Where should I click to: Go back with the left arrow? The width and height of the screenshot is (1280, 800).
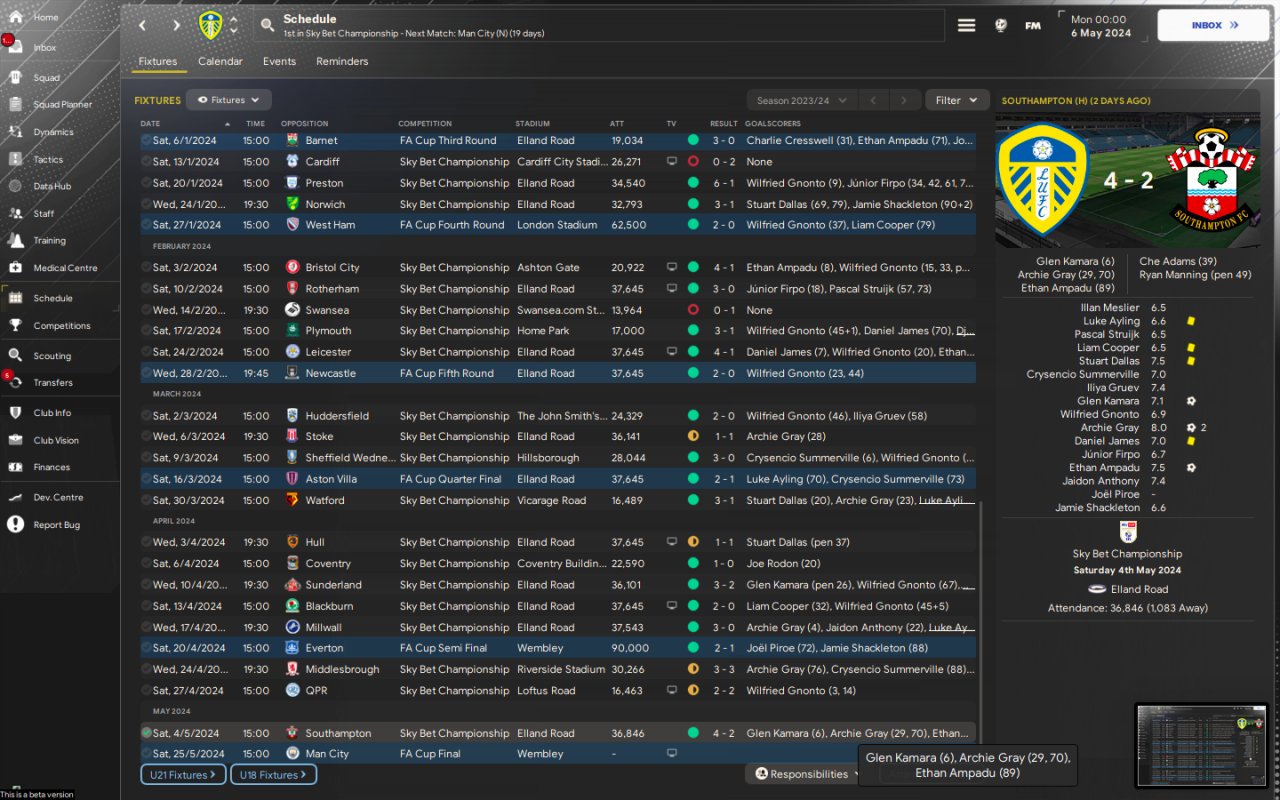pyautogui.click(x=142, y=25)
